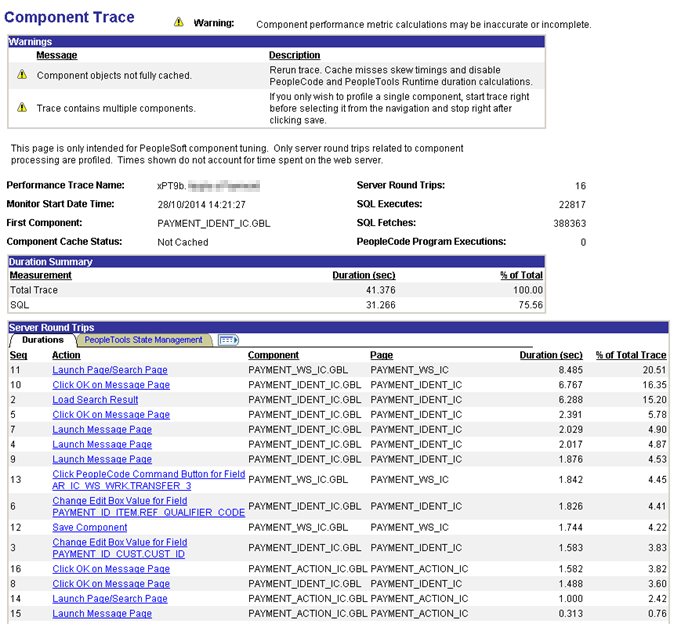The width and height of the screenshot is (679, 624).
Task: Select the first component value PAYMENT_IDENT_IC.GBL
Action: pyautogui.click(x=214, y=224)
